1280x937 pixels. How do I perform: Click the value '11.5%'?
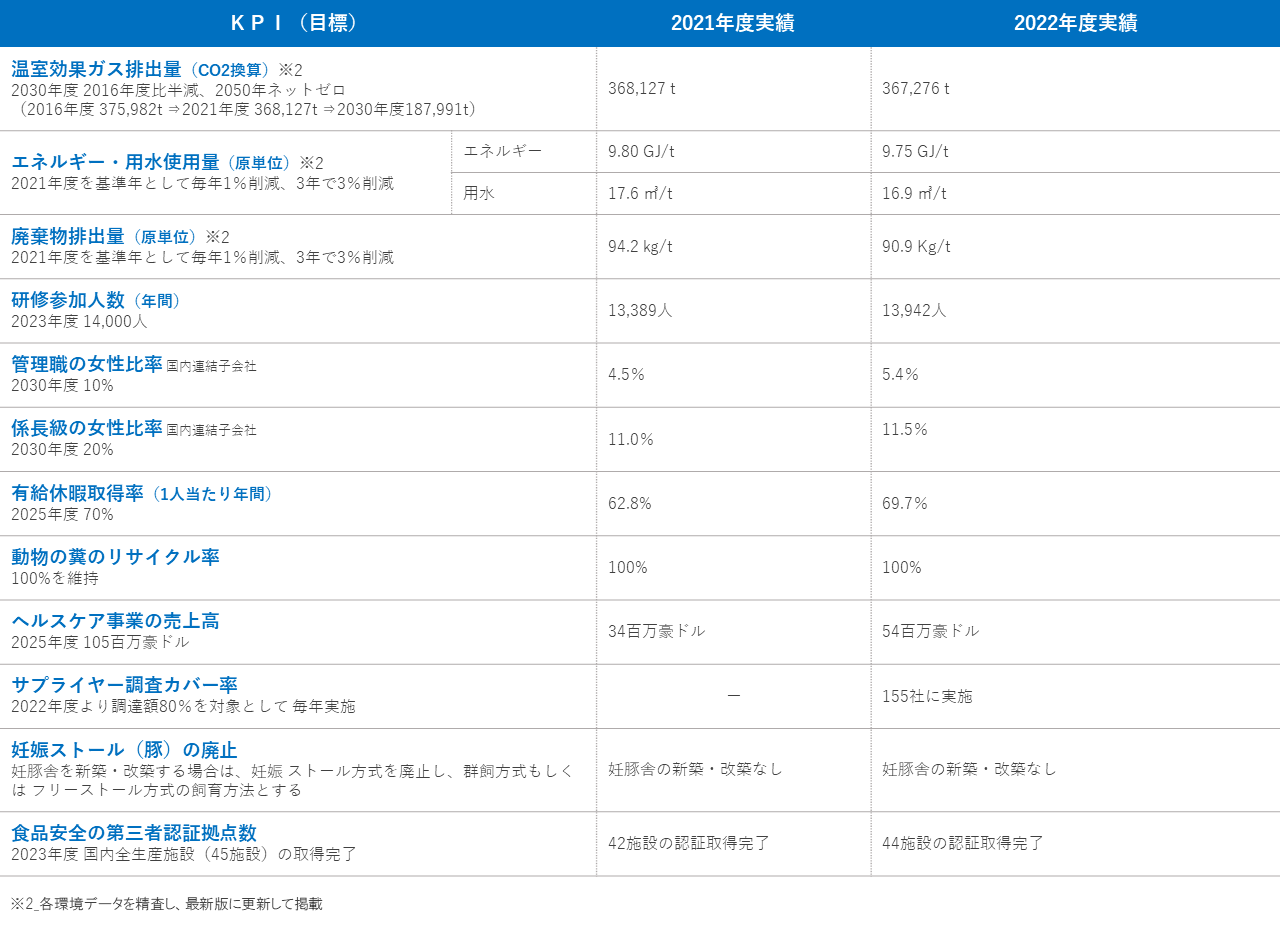pos(905,429)
